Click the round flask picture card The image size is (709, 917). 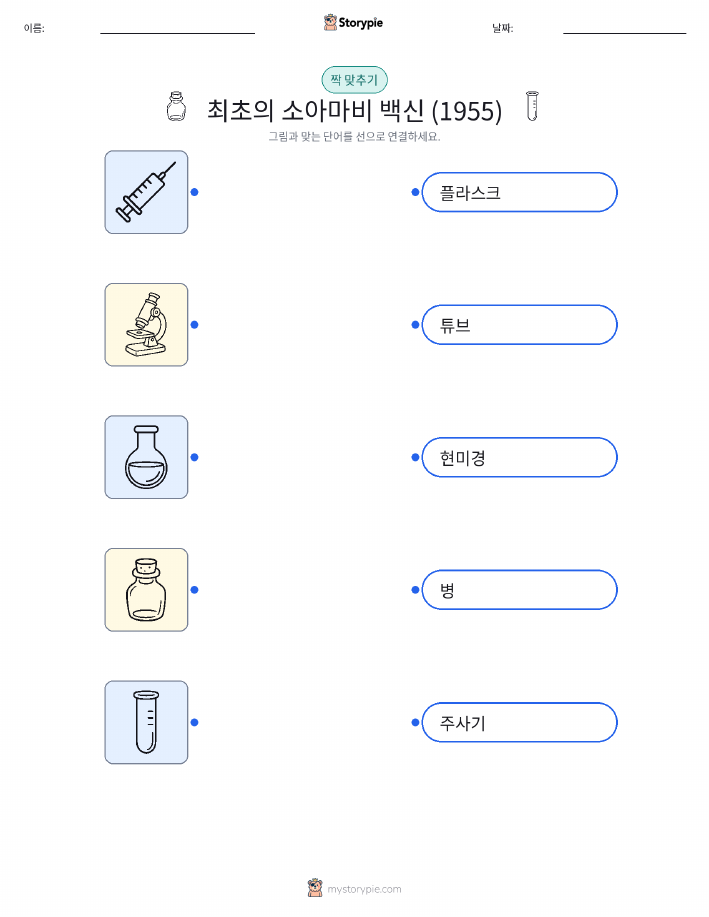point(146,457)
